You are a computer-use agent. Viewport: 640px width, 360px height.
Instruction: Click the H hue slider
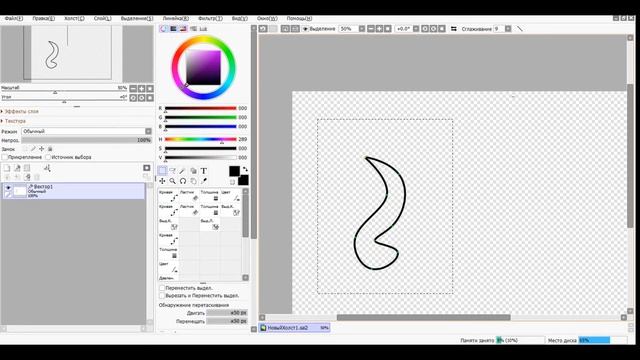(x=200, y=139)
